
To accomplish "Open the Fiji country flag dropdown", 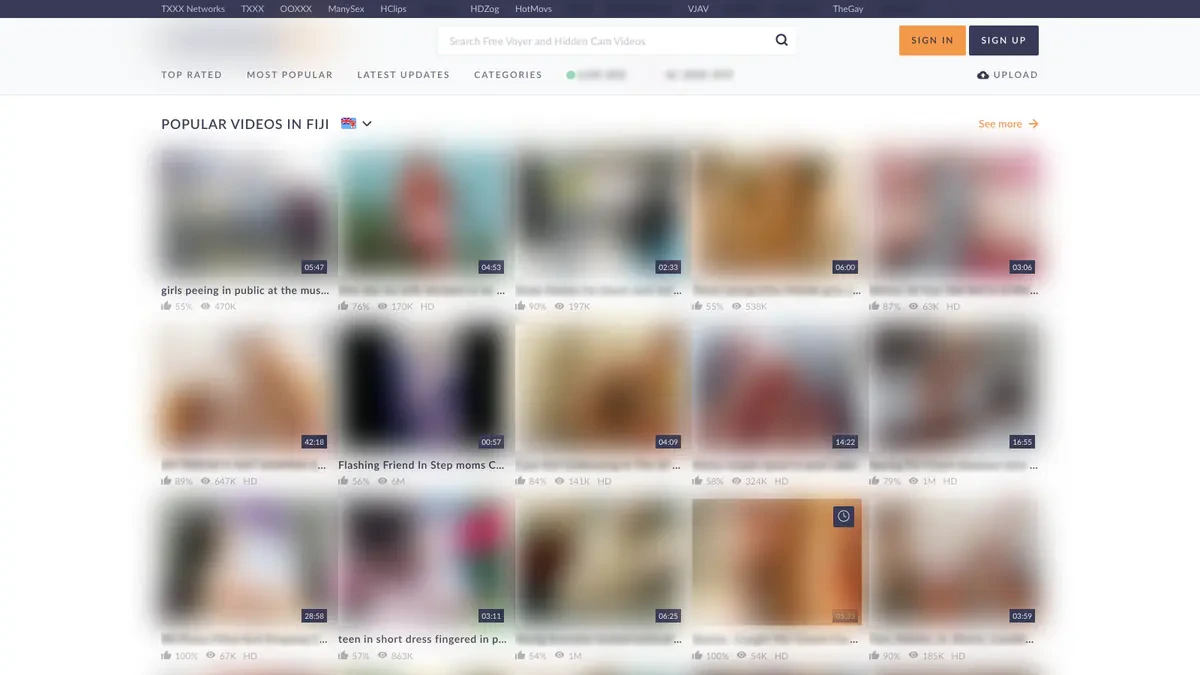I will click(357, 123).
